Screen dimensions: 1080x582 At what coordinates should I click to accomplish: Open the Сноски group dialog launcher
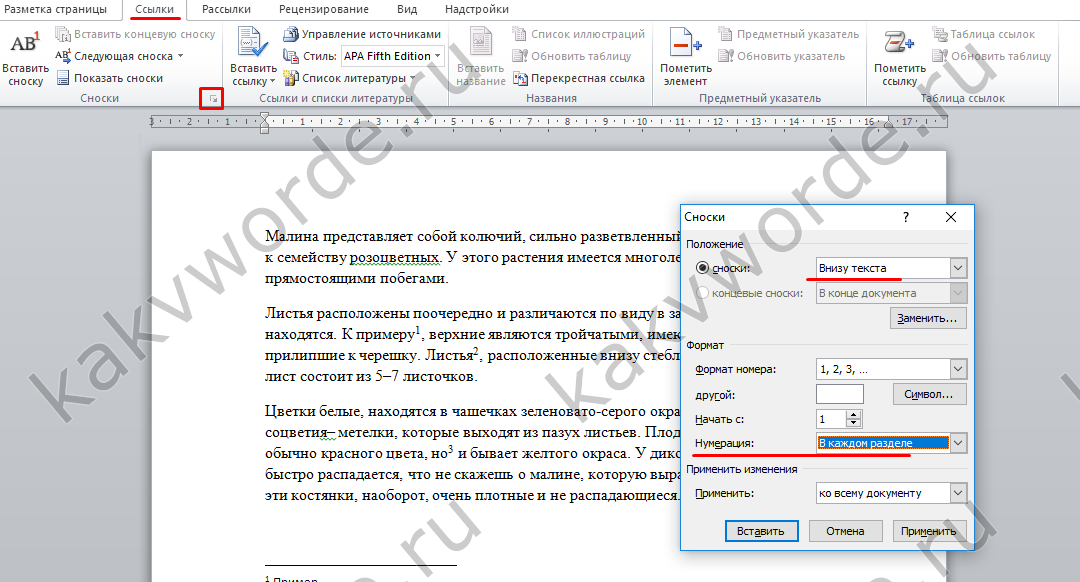pyautogui.click(x=213, y=98)
